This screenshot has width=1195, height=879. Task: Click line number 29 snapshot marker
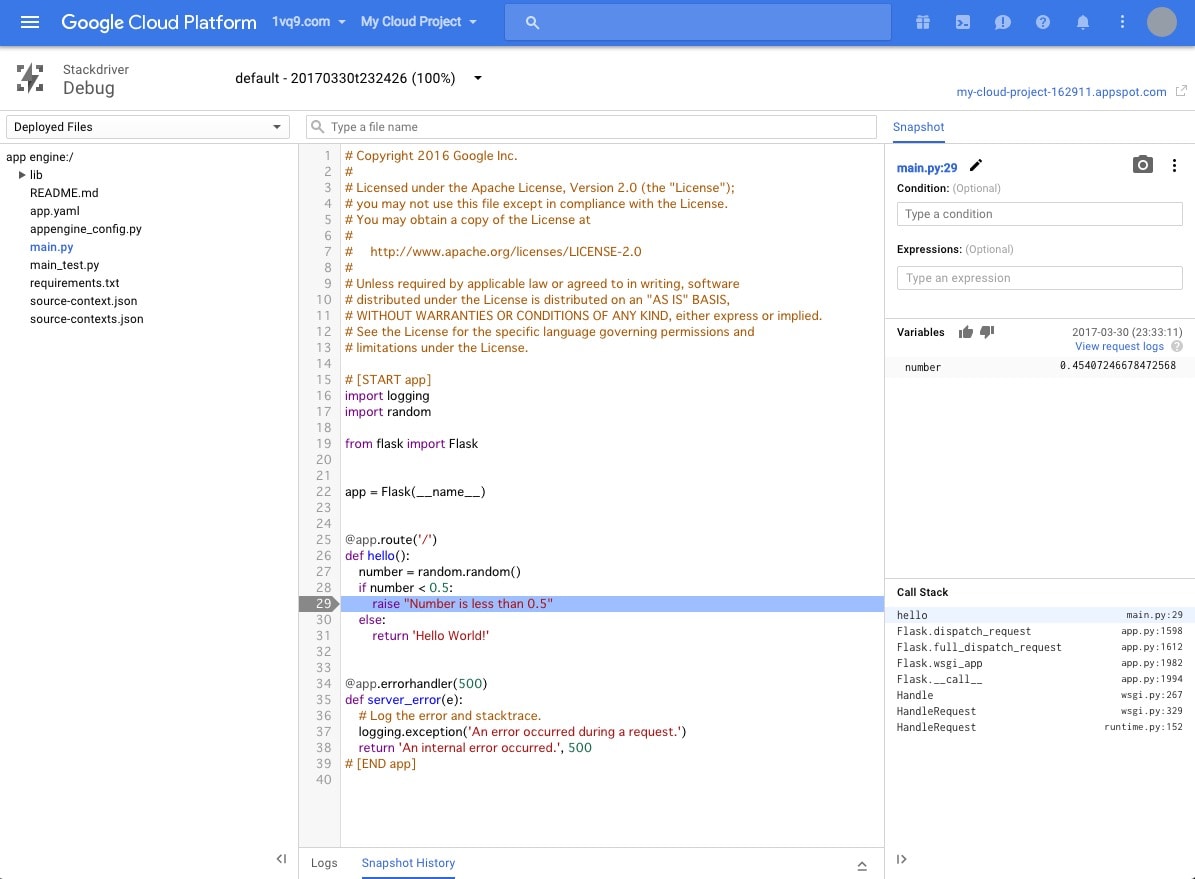tap(319, 604)
